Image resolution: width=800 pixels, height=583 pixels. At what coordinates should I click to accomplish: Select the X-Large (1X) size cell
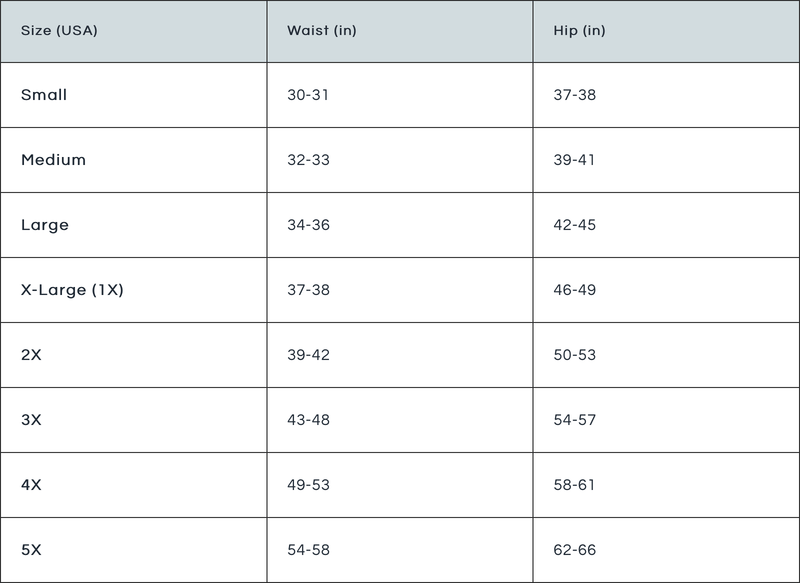tap(72, 290)
